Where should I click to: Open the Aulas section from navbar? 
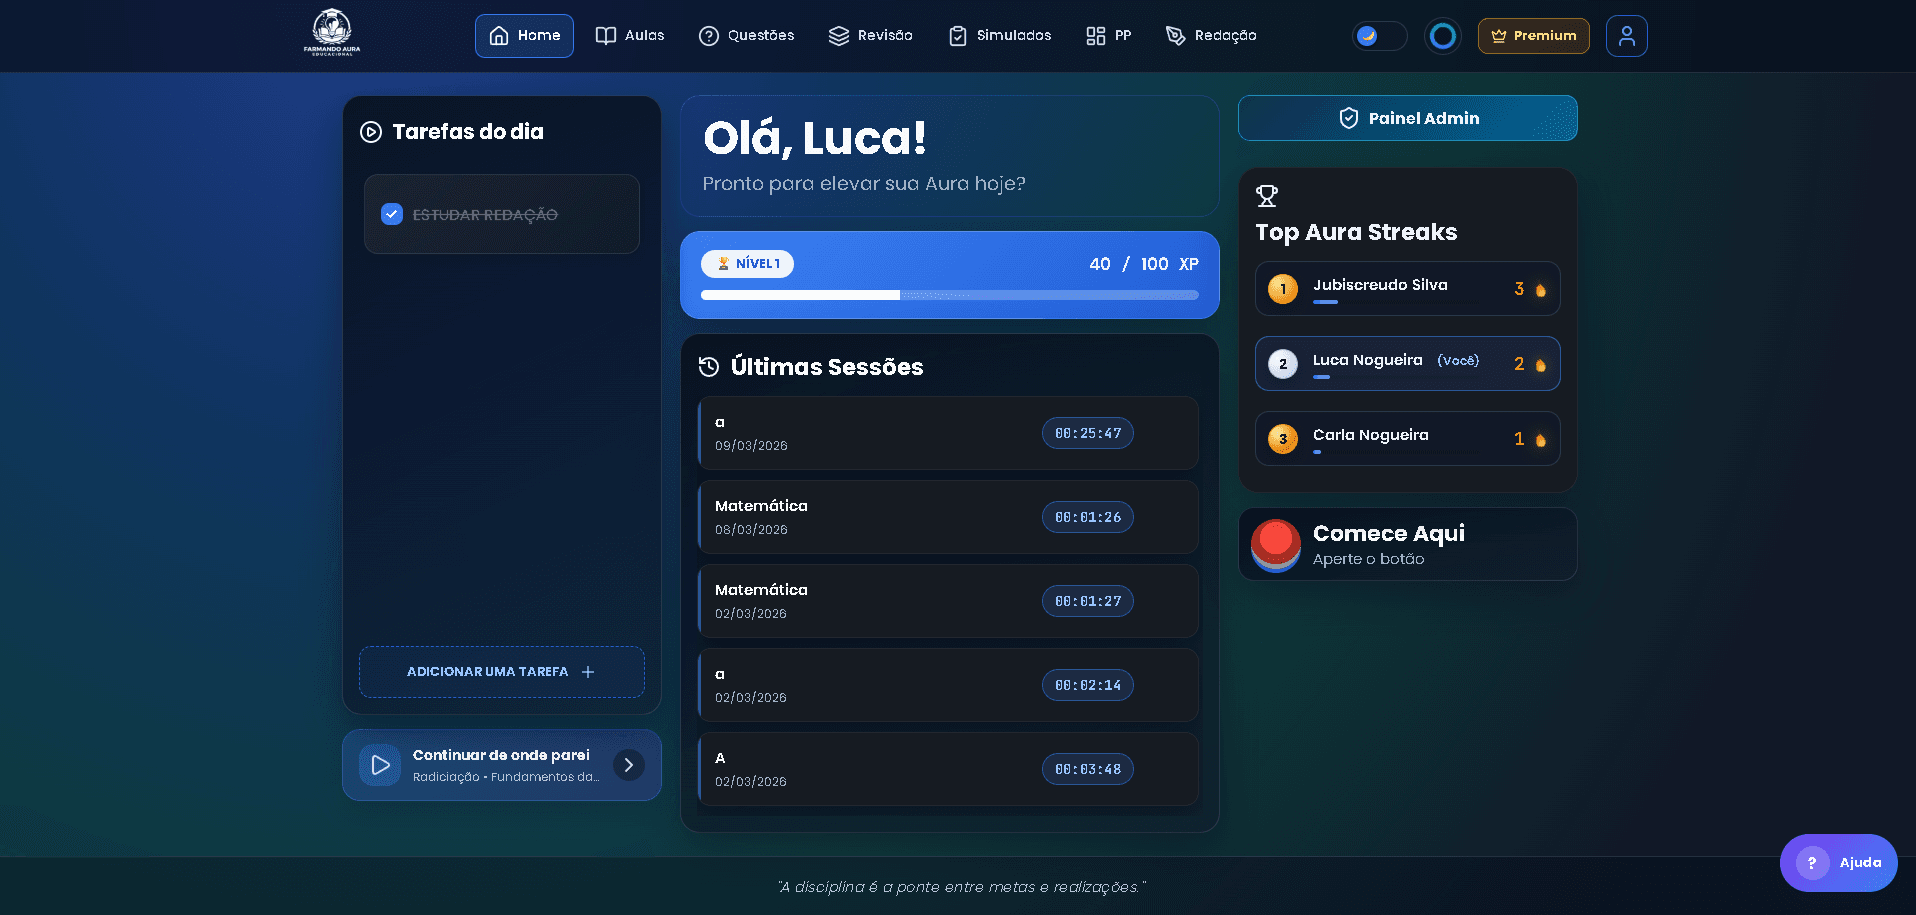coord(630,35)
